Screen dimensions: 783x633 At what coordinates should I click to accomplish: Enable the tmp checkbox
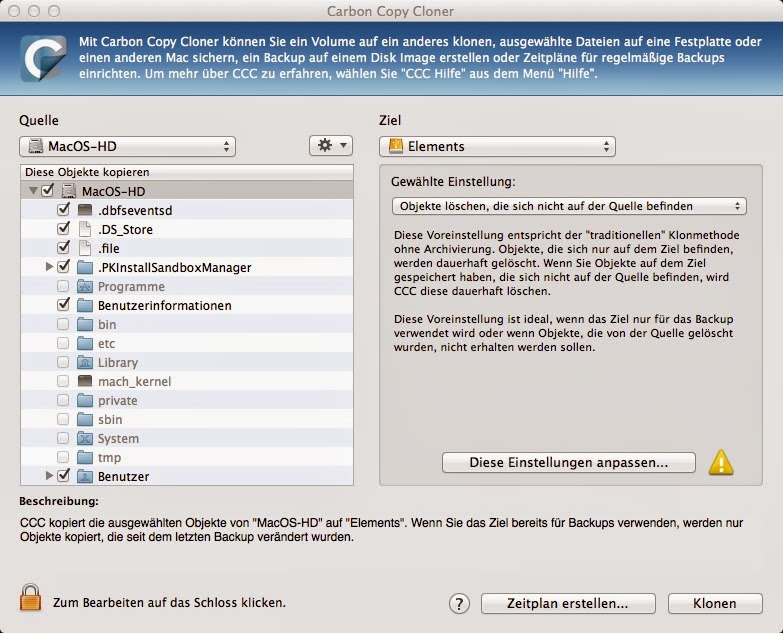pos(63,457)
